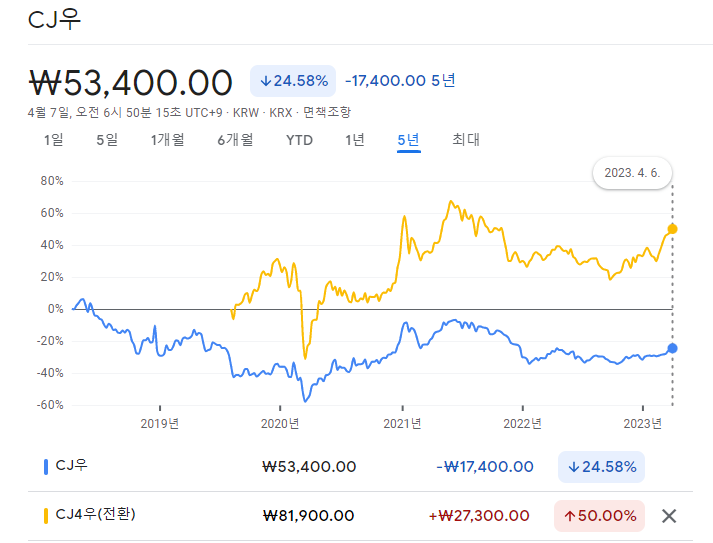Click the 2019년 axis label
The height and width of the screenshot is (543, 713).
pyautogui.click(x=160, y=424)
